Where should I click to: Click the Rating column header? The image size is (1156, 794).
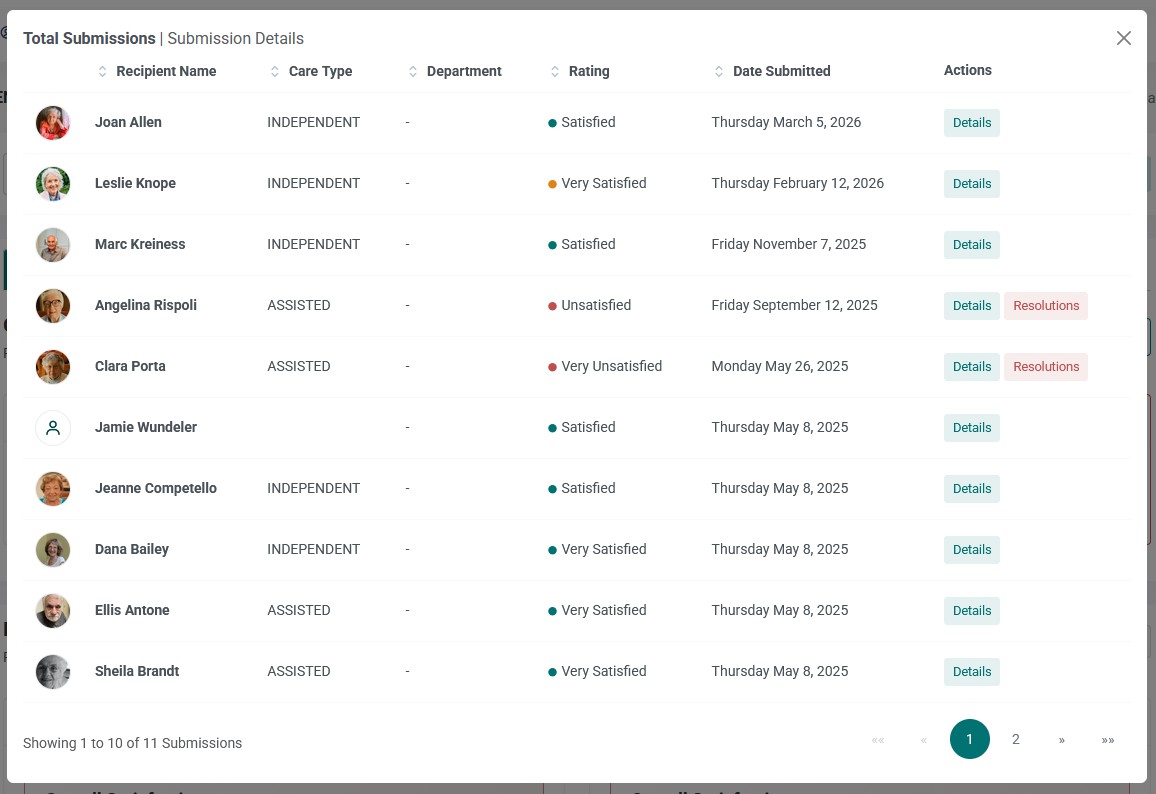coord(589,72)
